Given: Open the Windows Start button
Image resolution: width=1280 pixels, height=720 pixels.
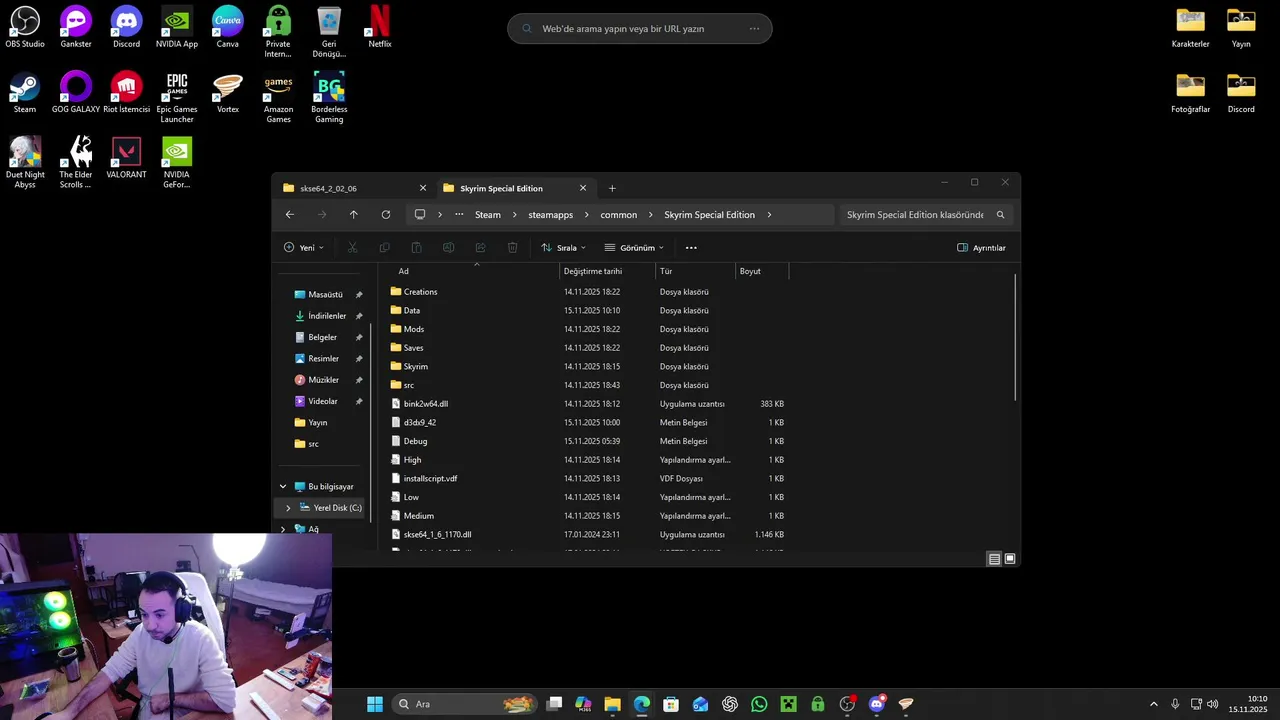Looking at the screenshot, I should [x=375, y=704].
